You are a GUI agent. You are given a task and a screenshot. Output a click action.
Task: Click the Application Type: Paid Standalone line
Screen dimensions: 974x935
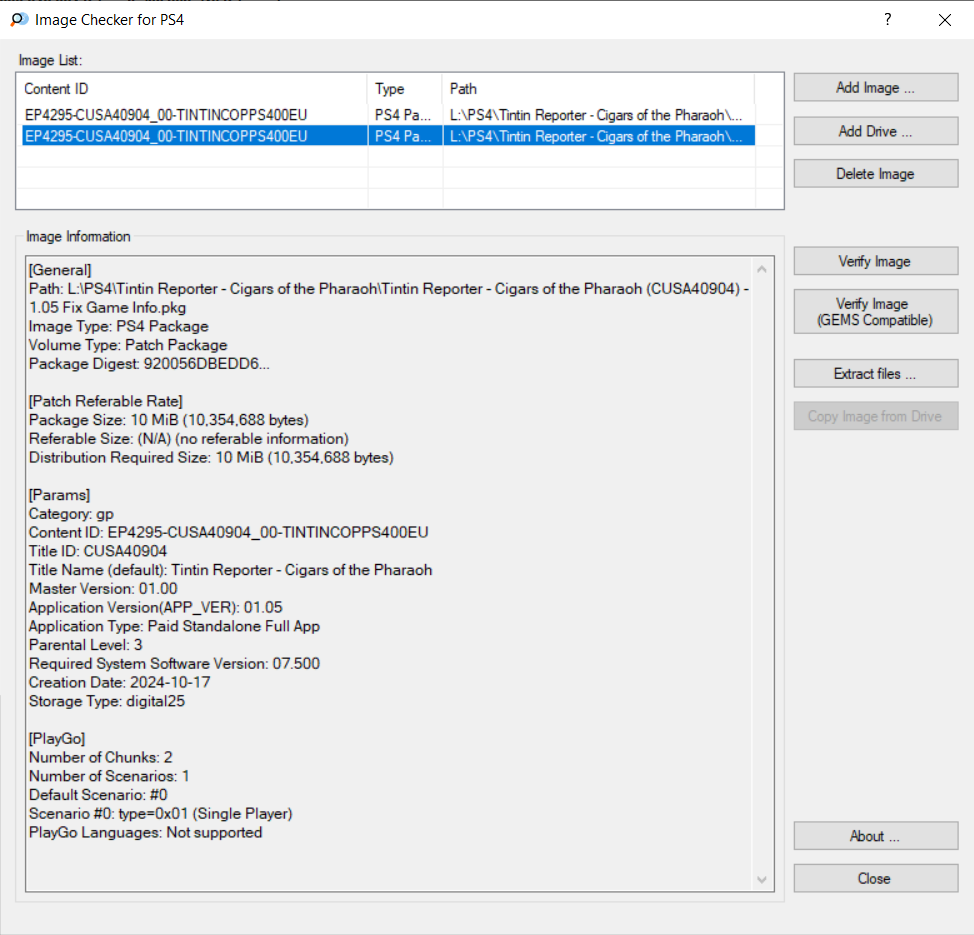[175, 626]
